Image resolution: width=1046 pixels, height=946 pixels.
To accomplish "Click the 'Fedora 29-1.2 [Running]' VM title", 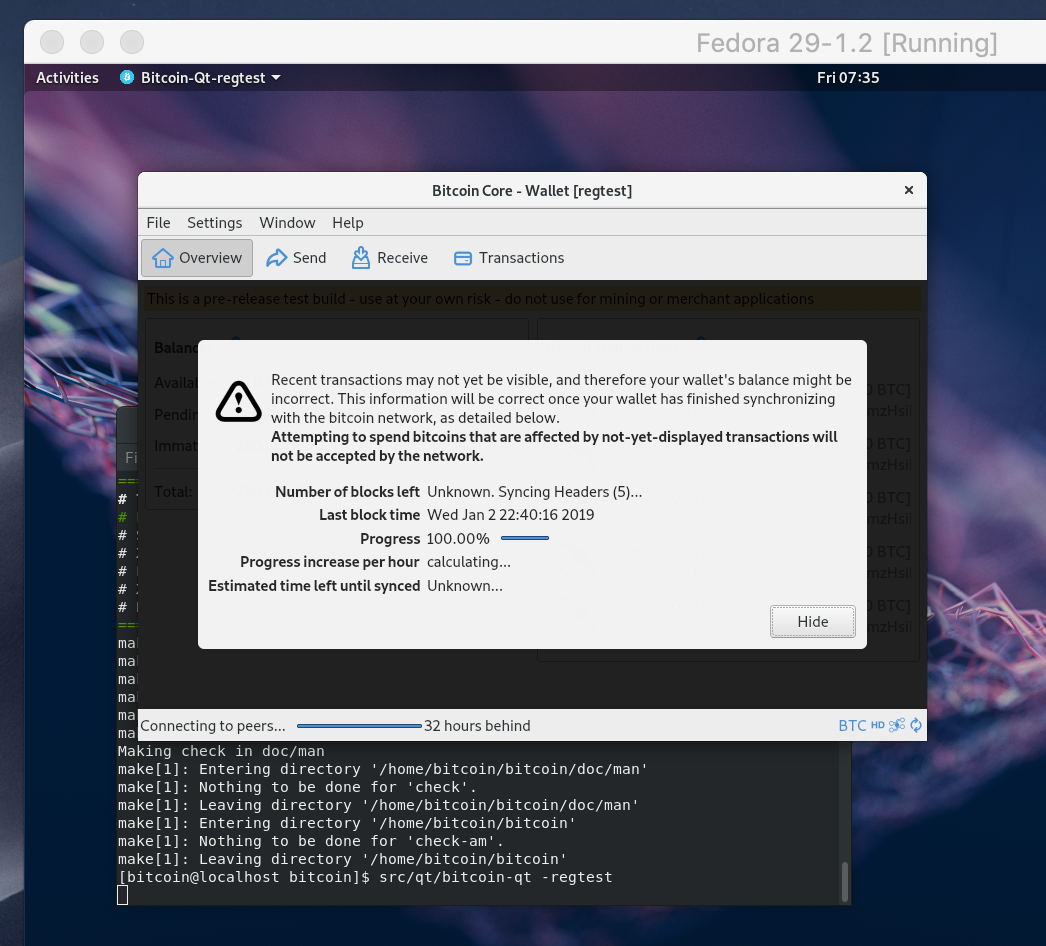I will [847, 43].
